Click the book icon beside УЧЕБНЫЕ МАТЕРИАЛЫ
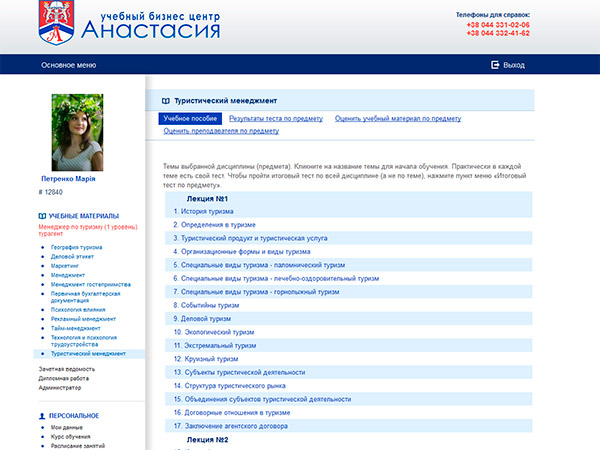The height and width of the screenshot is (450, 600). click(x=41, y=216)
